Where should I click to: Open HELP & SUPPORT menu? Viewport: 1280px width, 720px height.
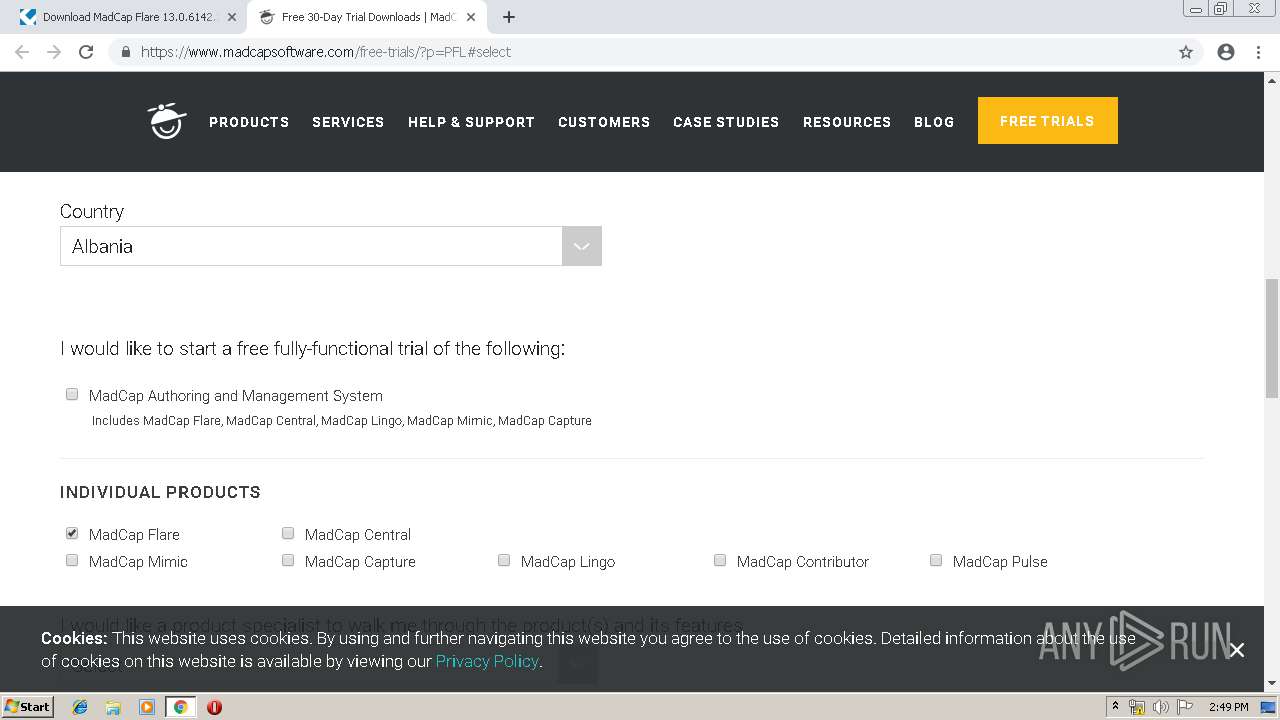click(x=471, y=122)
